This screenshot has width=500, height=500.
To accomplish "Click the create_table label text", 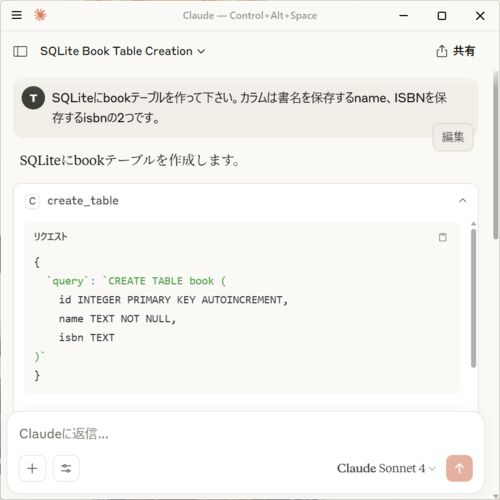I will tap(83, 201).
